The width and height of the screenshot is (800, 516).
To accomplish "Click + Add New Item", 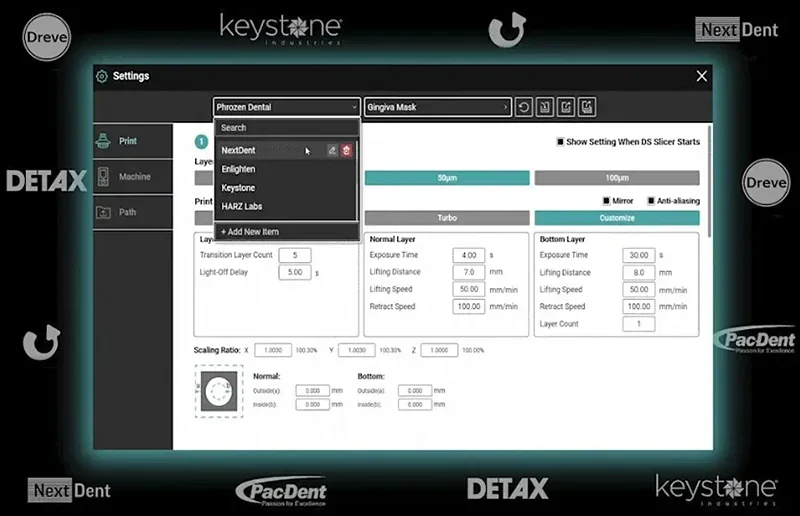I will (286, 232).
